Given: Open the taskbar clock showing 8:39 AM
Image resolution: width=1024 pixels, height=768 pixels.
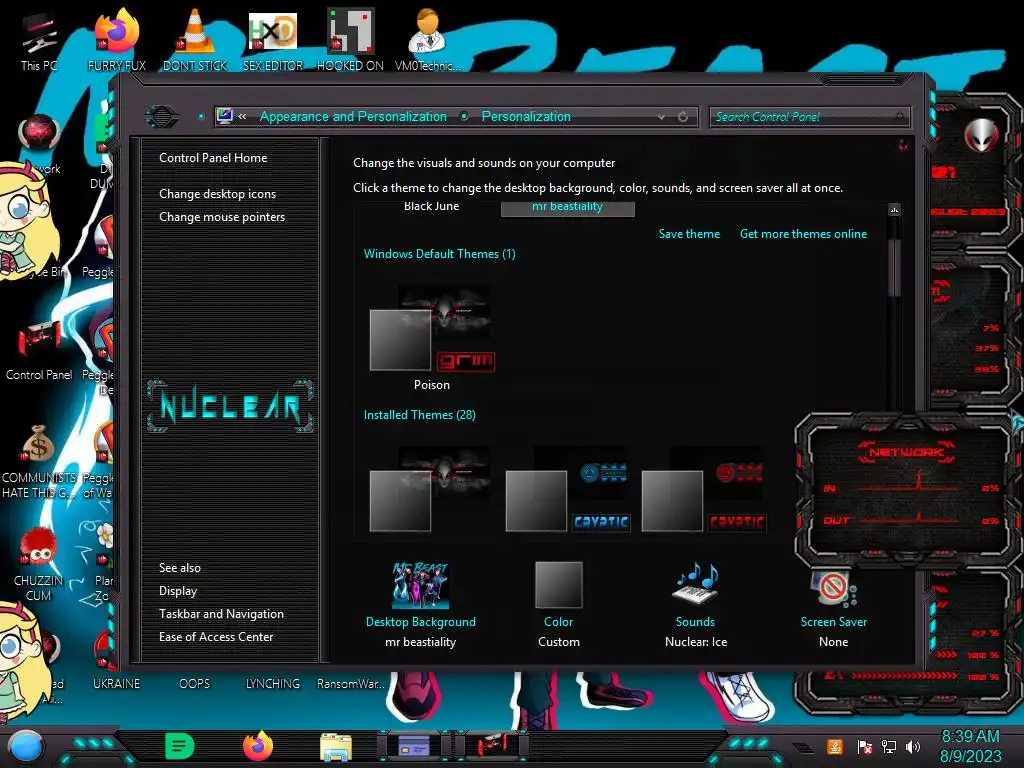Looking at the screenshot, I should [970, 746].
